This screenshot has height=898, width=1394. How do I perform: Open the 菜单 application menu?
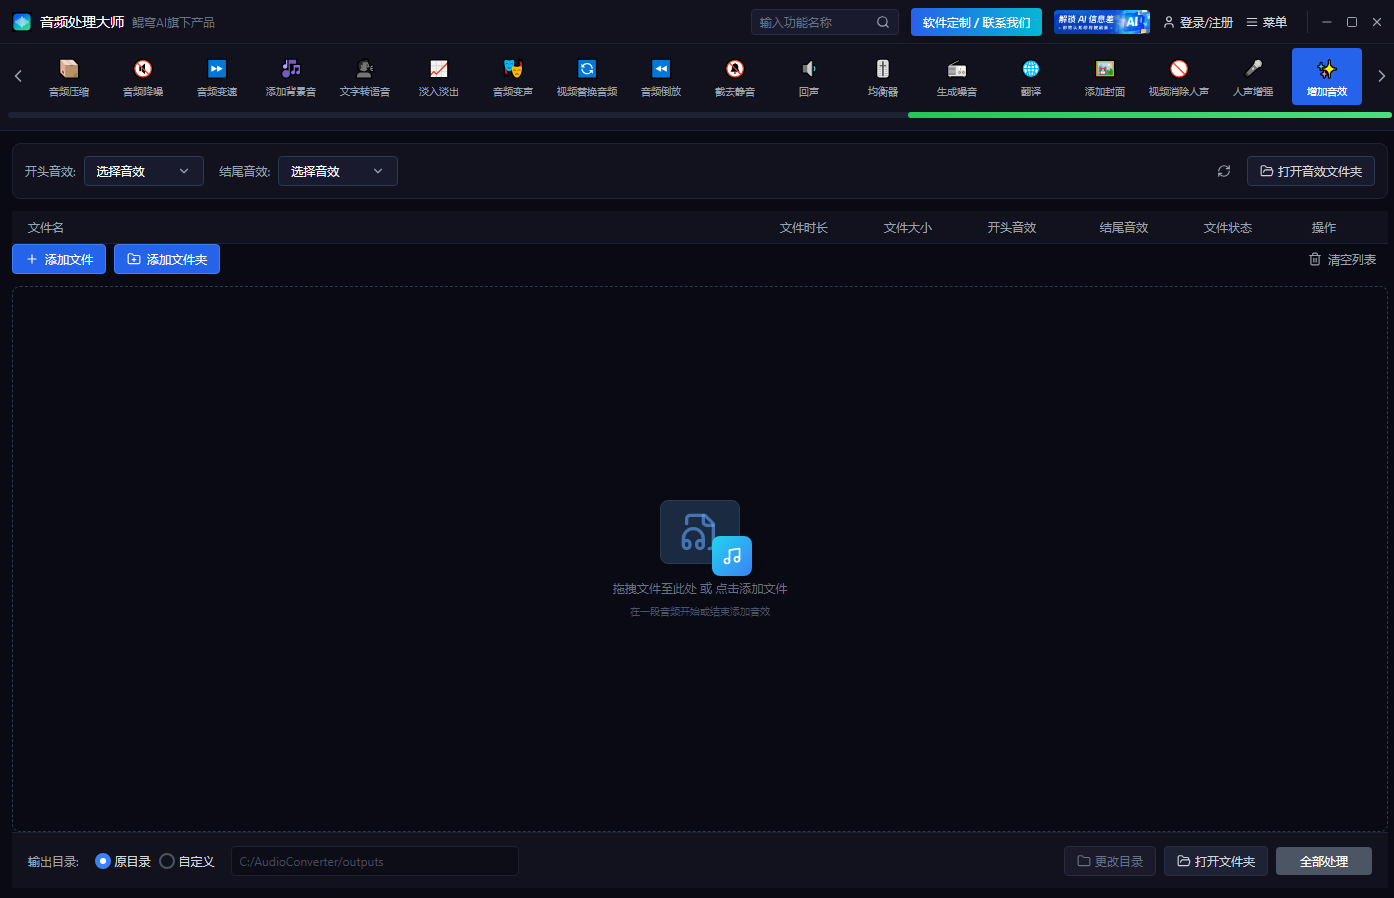pyautogui.click(x=1266, y=21)
